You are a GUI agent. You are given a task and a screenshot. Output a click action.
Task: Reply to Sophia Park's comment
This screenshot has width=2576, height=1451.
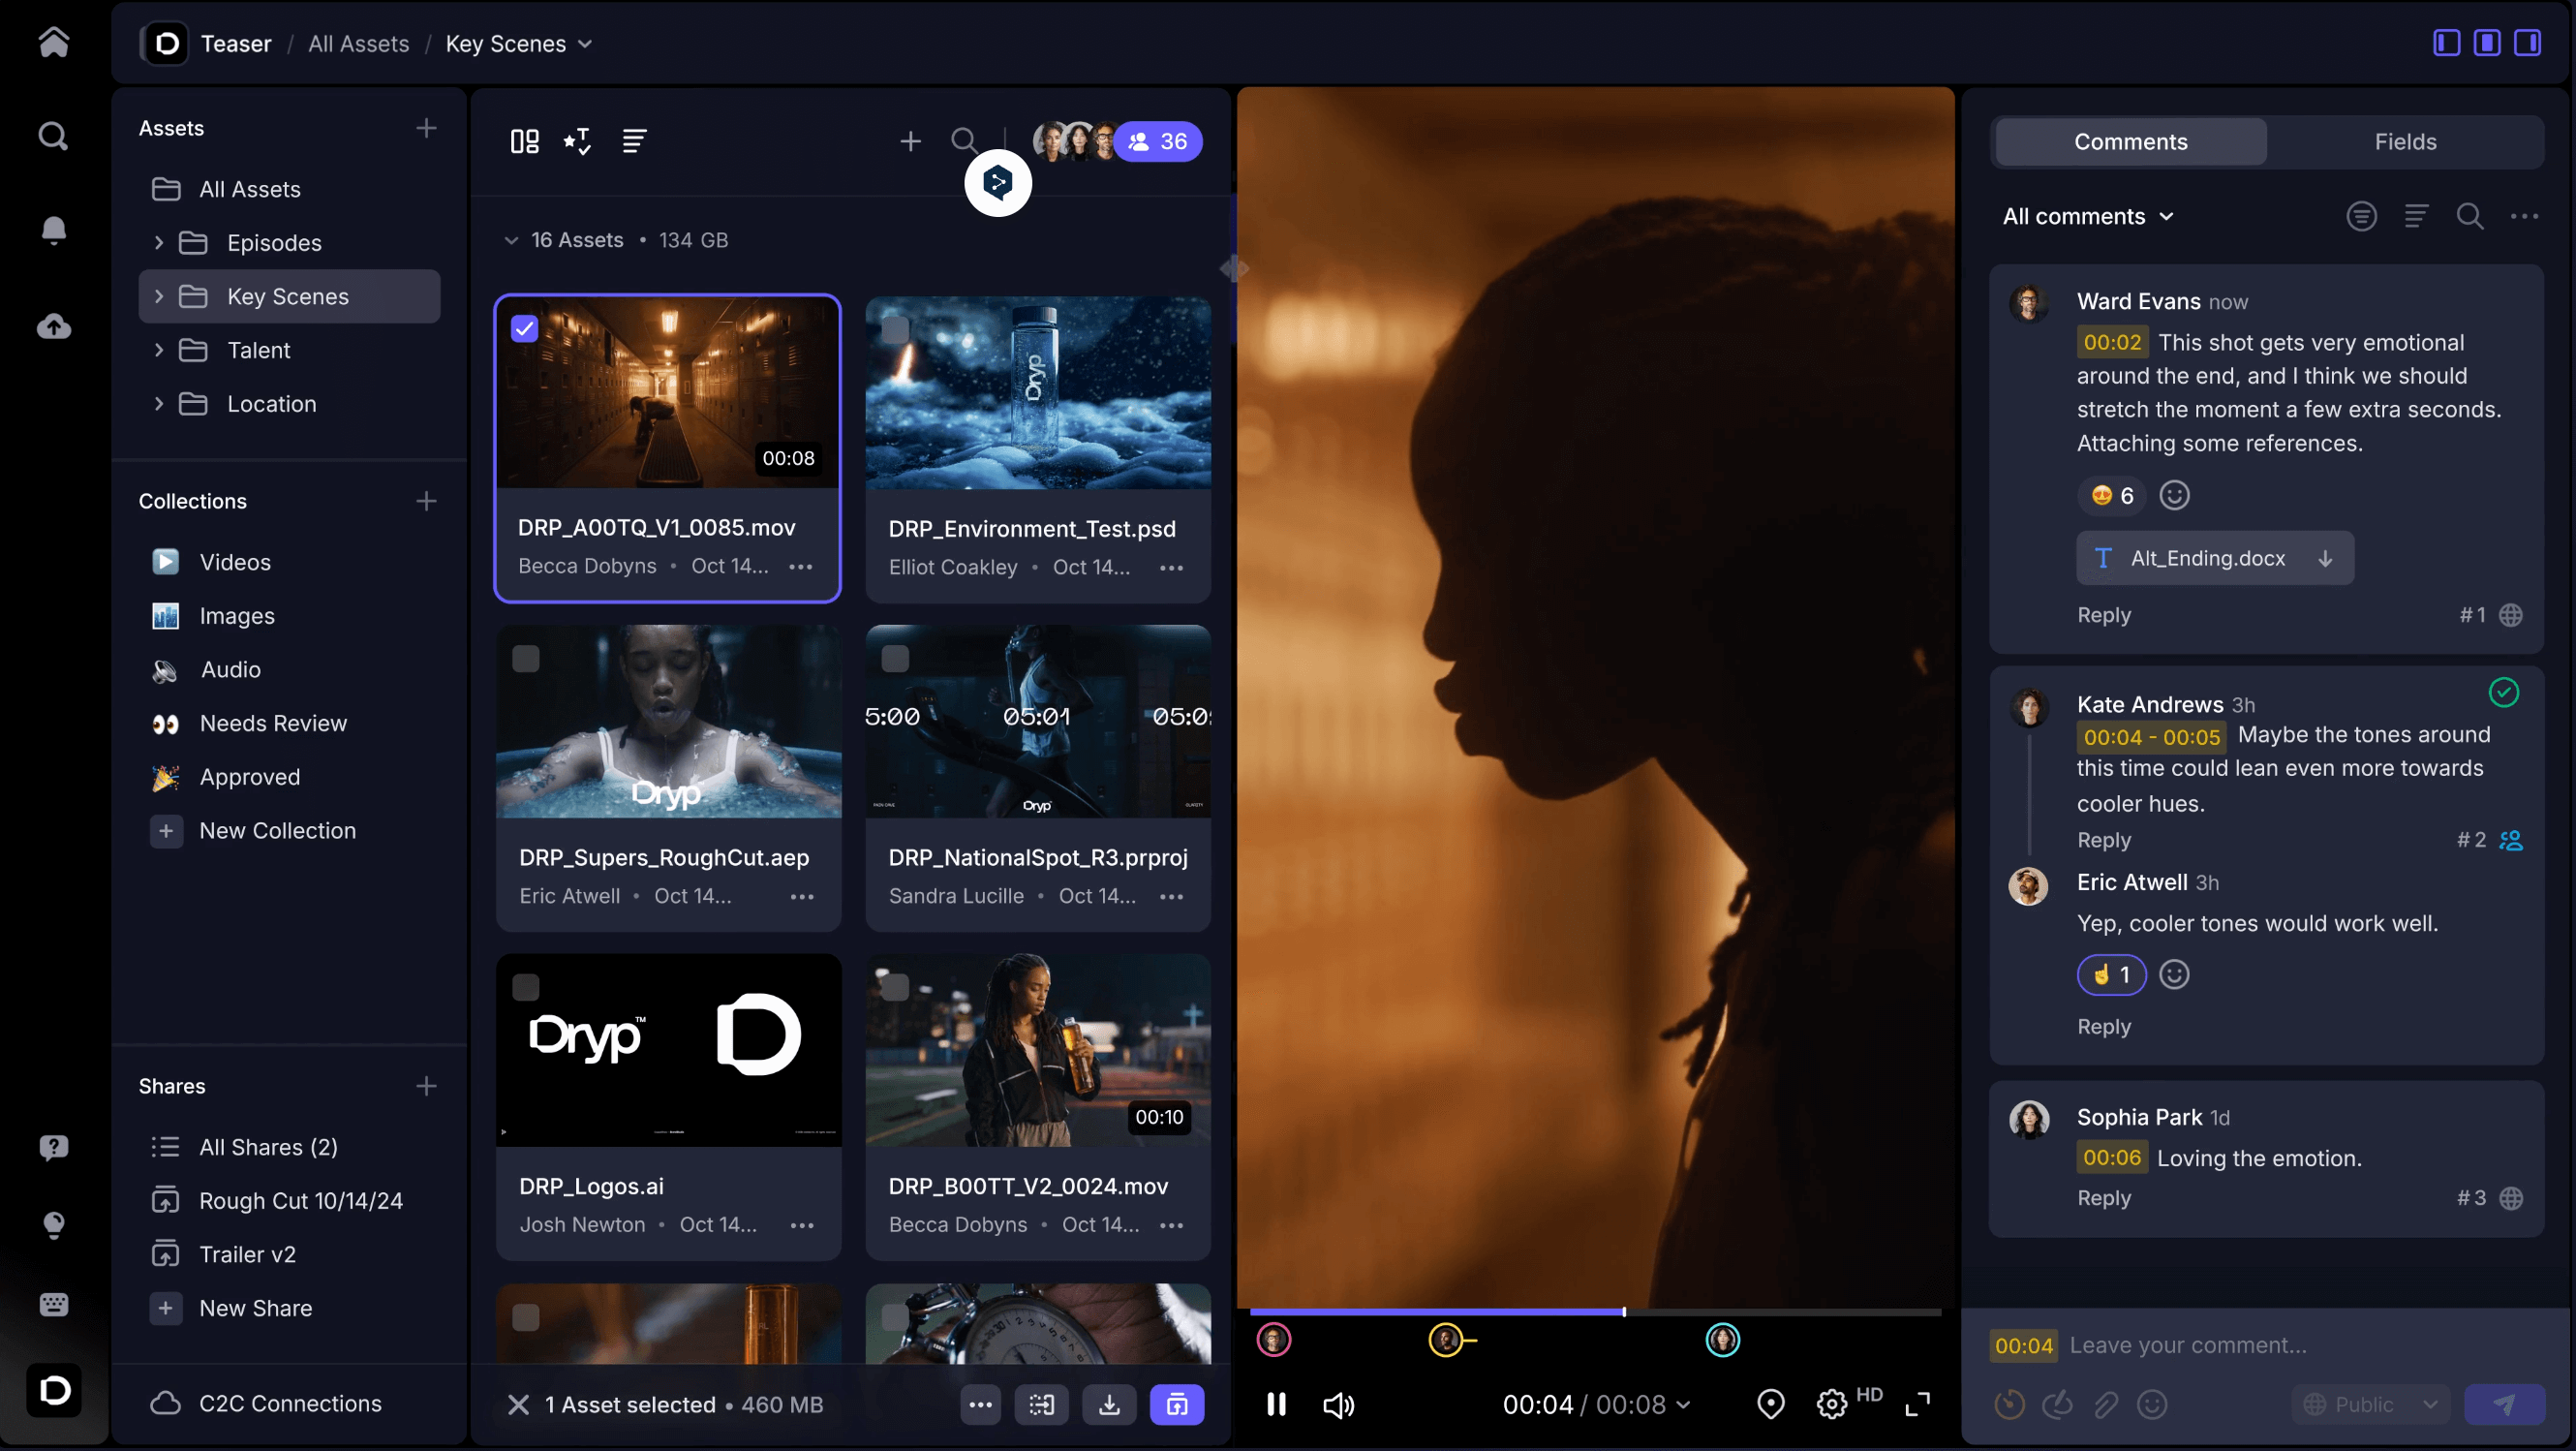[2103, 1198]
